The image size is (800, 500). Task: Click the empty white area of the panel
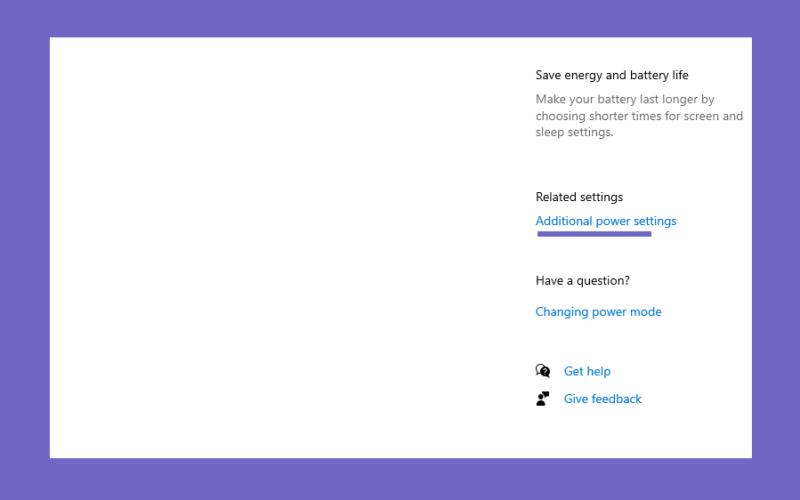pos(286,247)
